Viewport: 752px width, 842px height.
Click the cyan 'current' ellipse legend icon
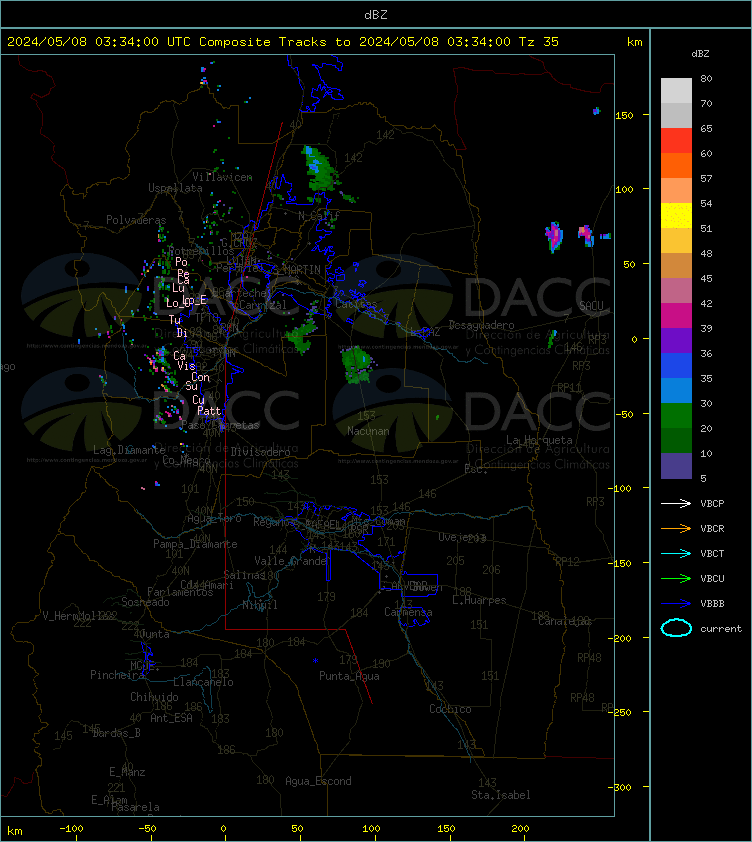tap(676, 628)
